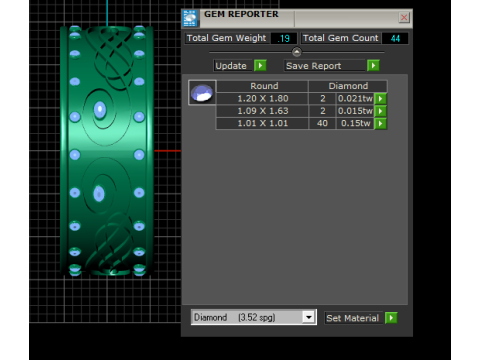This screenshot has width=480, height=360.
Task: Click the Gem Reporter title bar icon
Action: pyautogui.click(x=190, y=18)
